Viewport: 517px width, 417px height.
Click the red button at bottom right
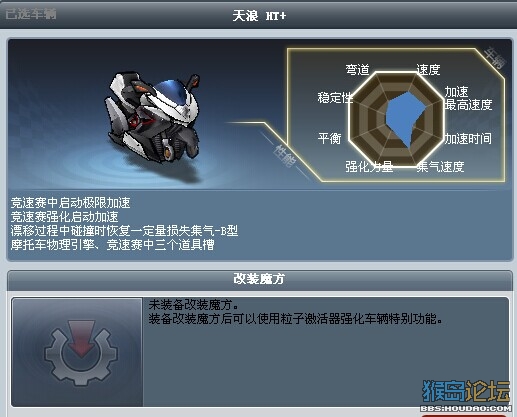pos(463,416)
